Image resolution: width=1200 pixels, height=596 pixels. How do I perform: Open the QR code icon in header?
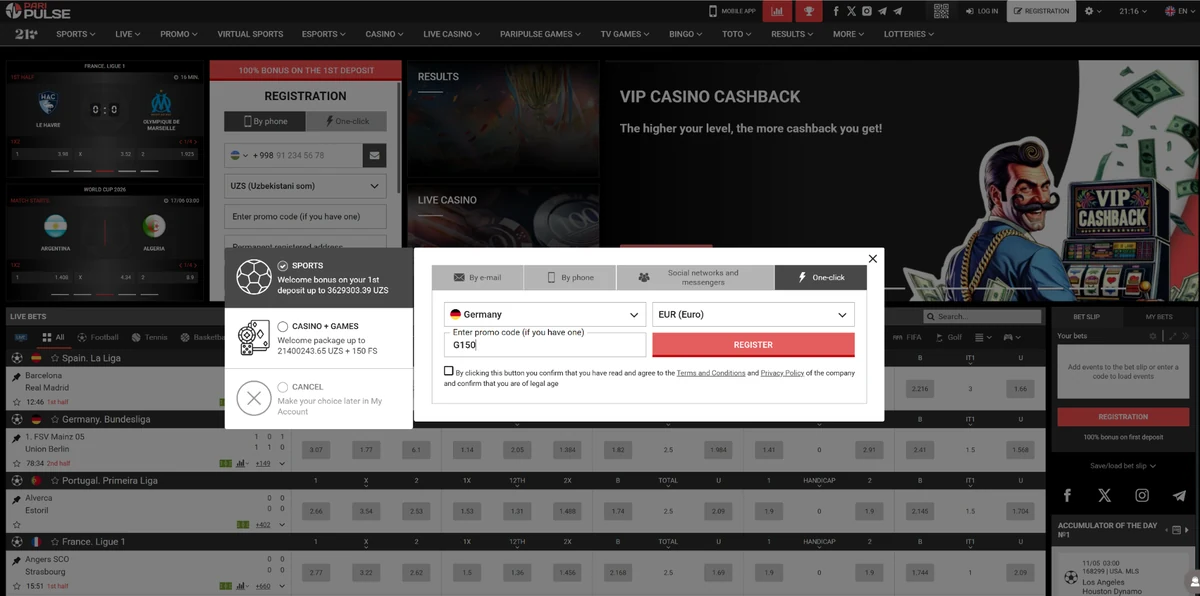tap(941, 11)
